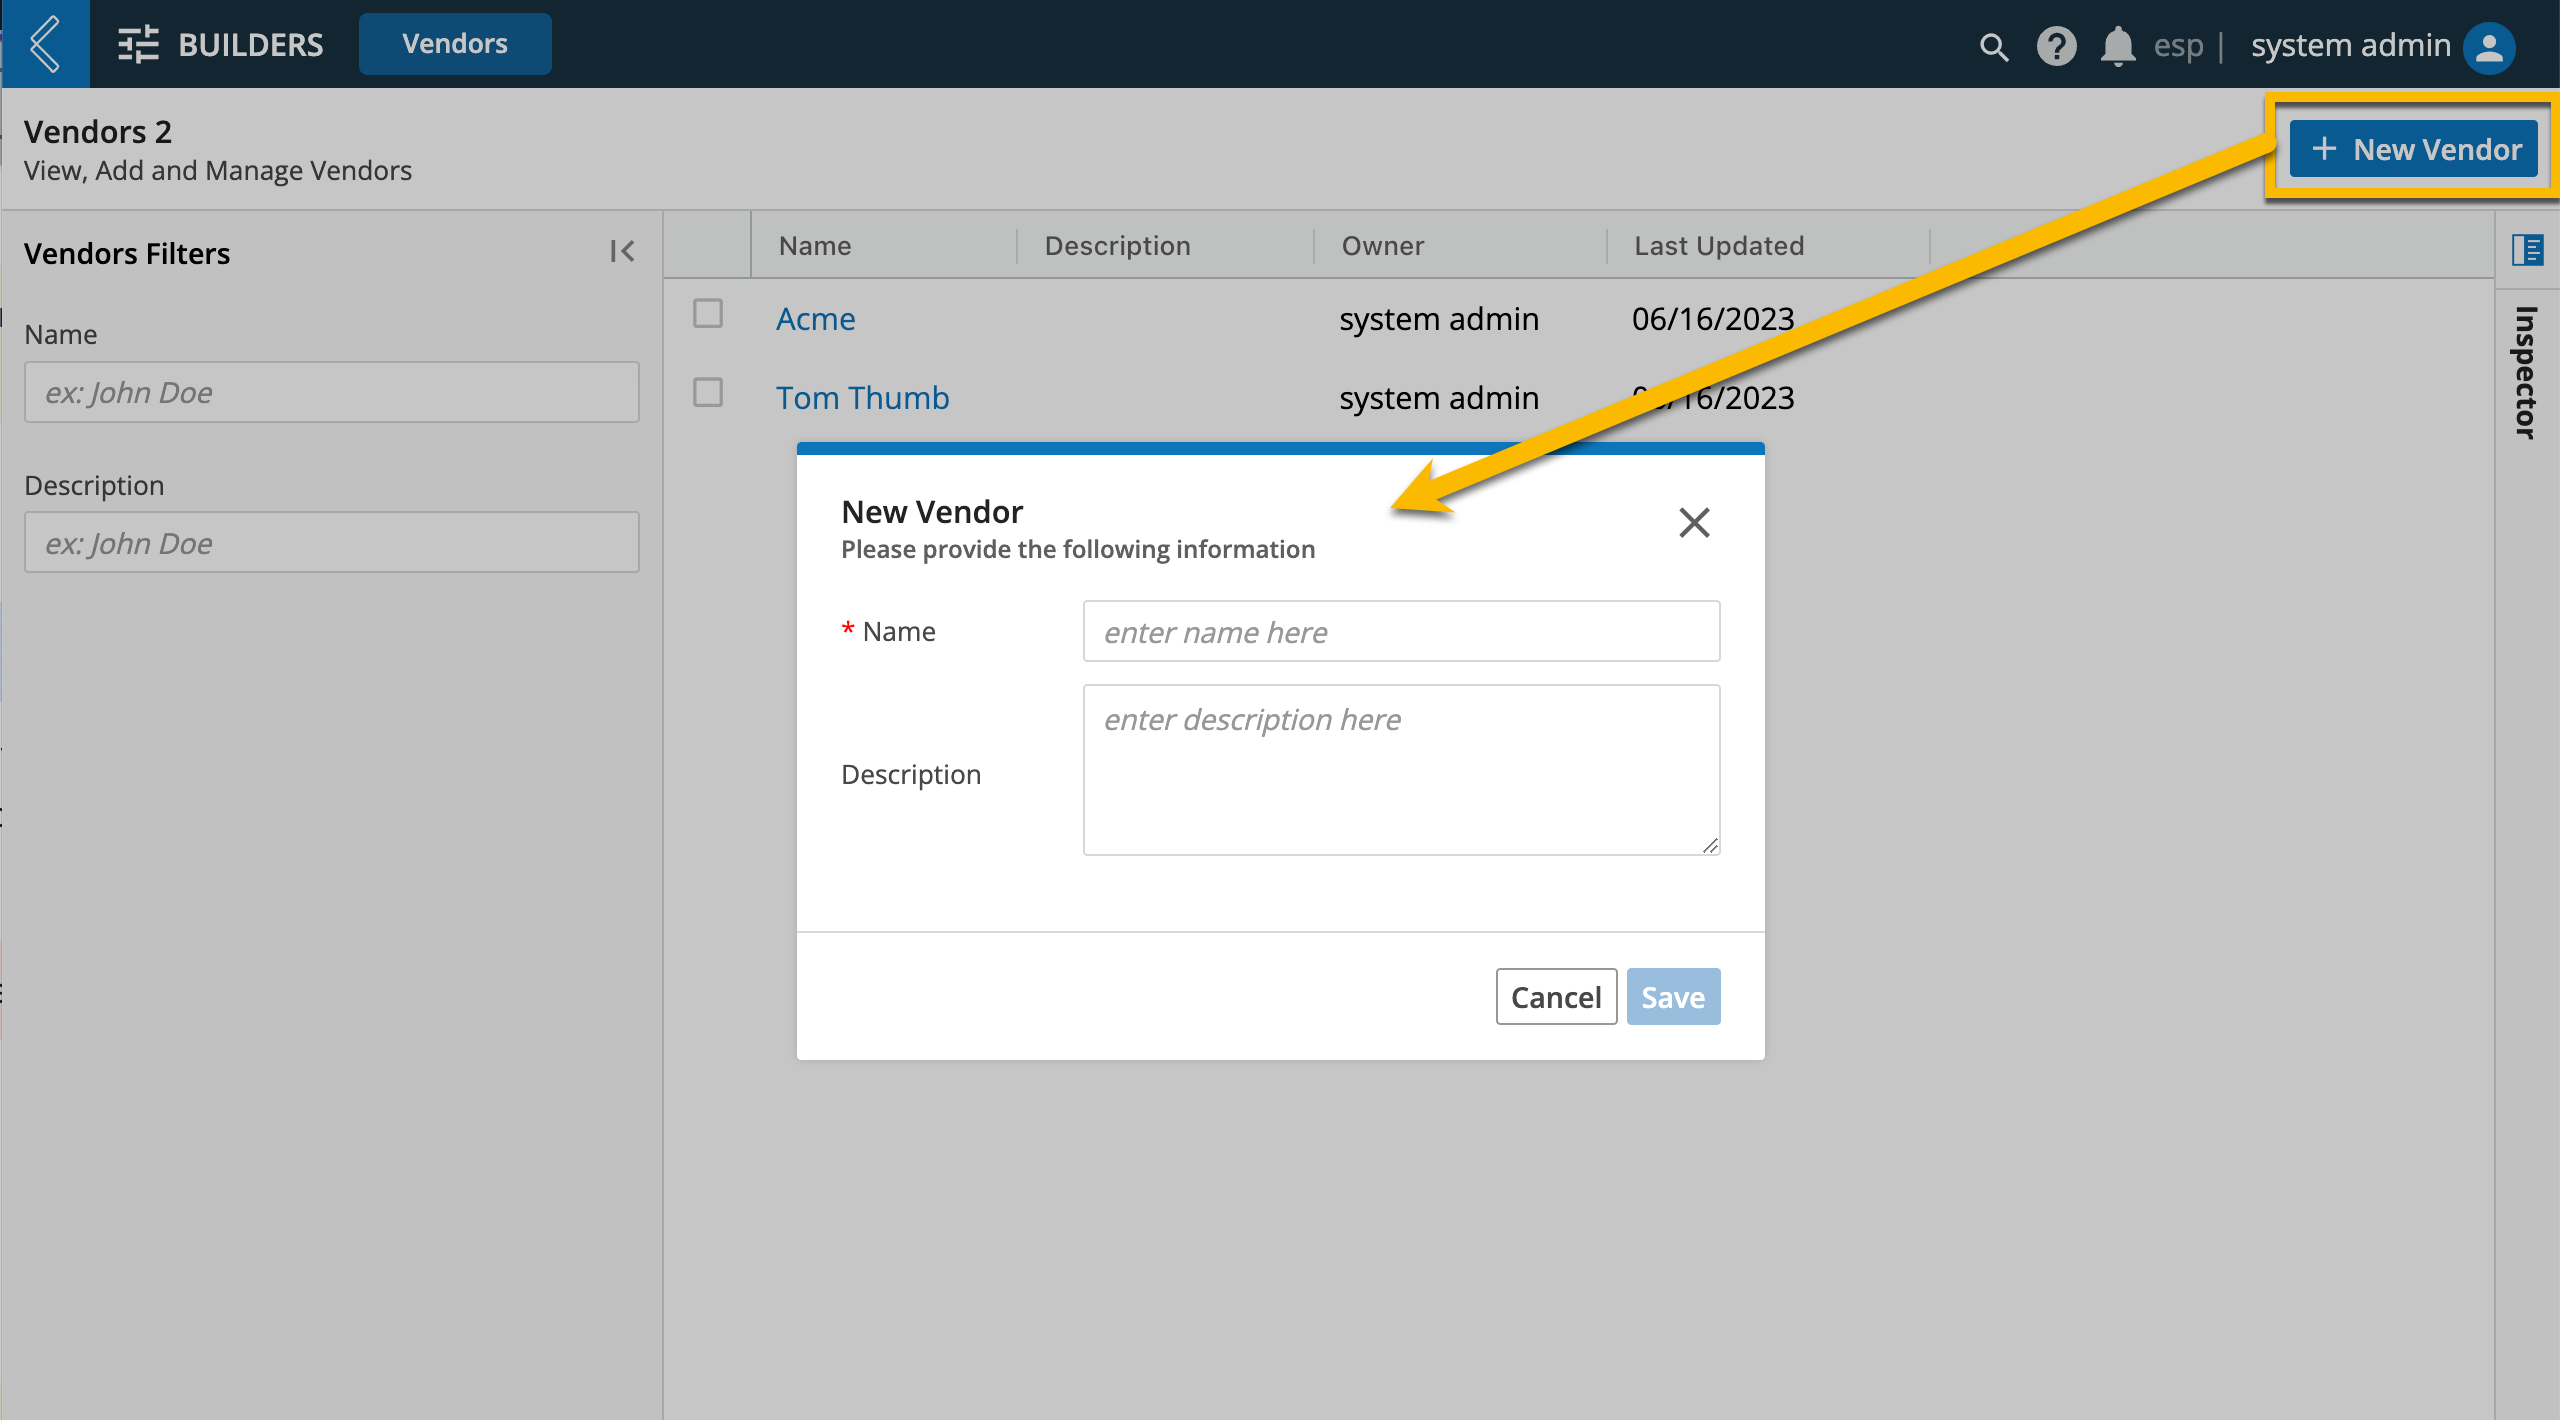Click Tom Thumb's system admin owner cell

point(1438,397)
